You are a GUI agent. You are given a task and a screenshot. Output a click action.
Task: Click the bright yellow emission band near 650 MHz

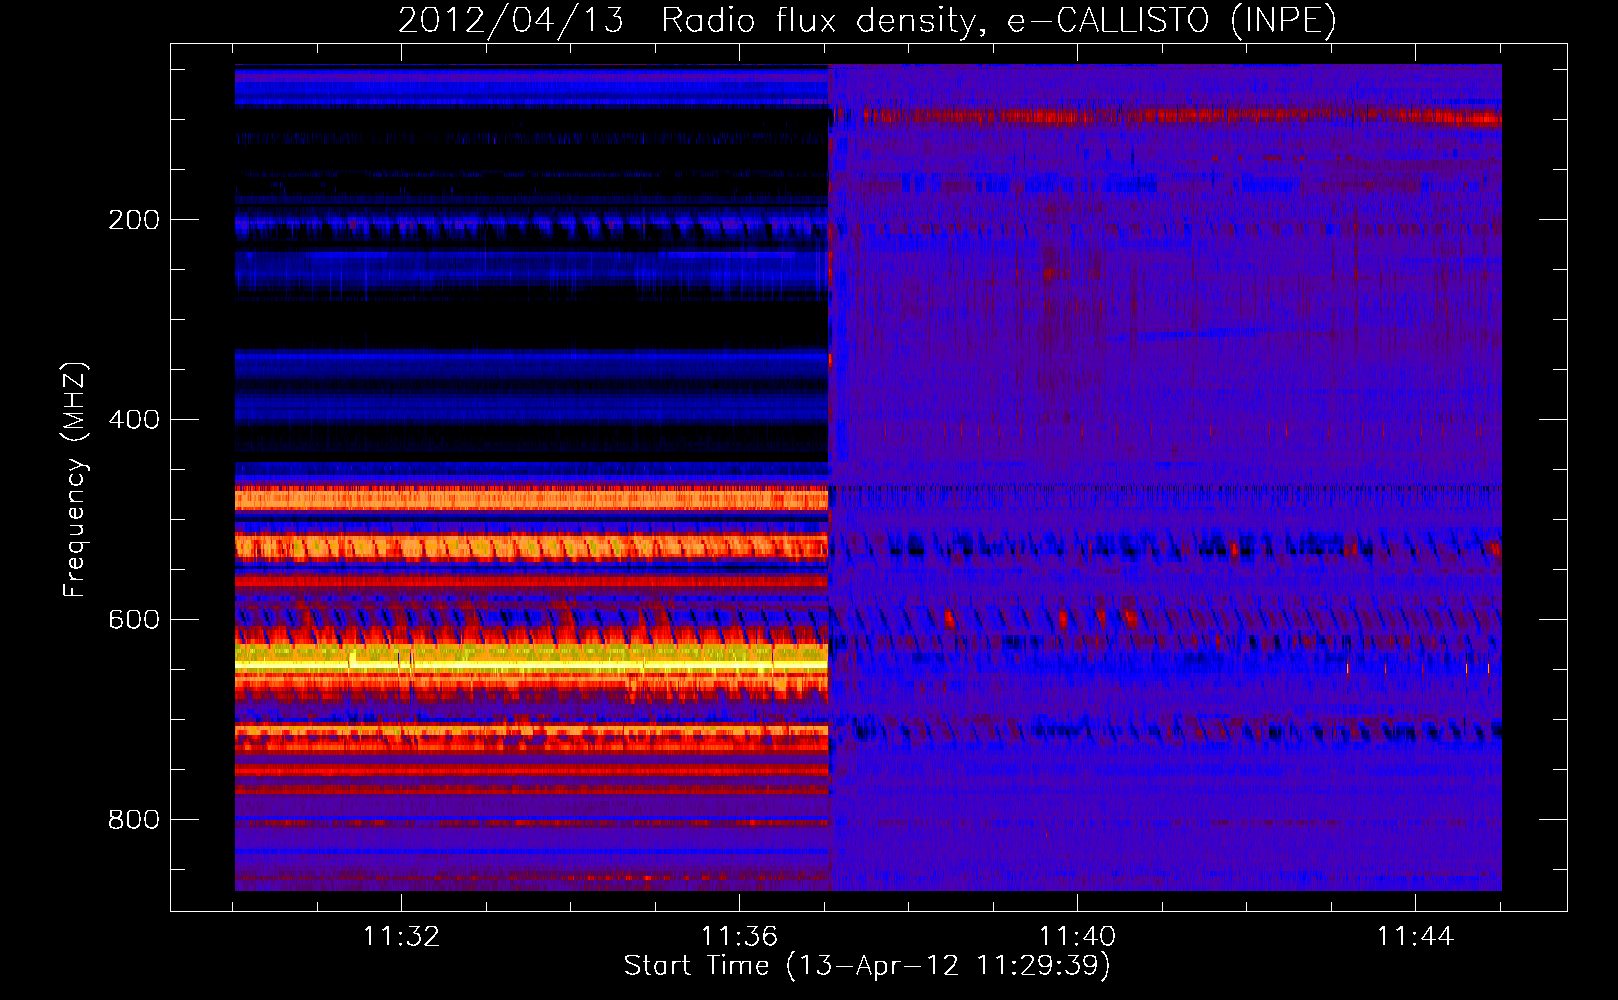coord(531,663)
